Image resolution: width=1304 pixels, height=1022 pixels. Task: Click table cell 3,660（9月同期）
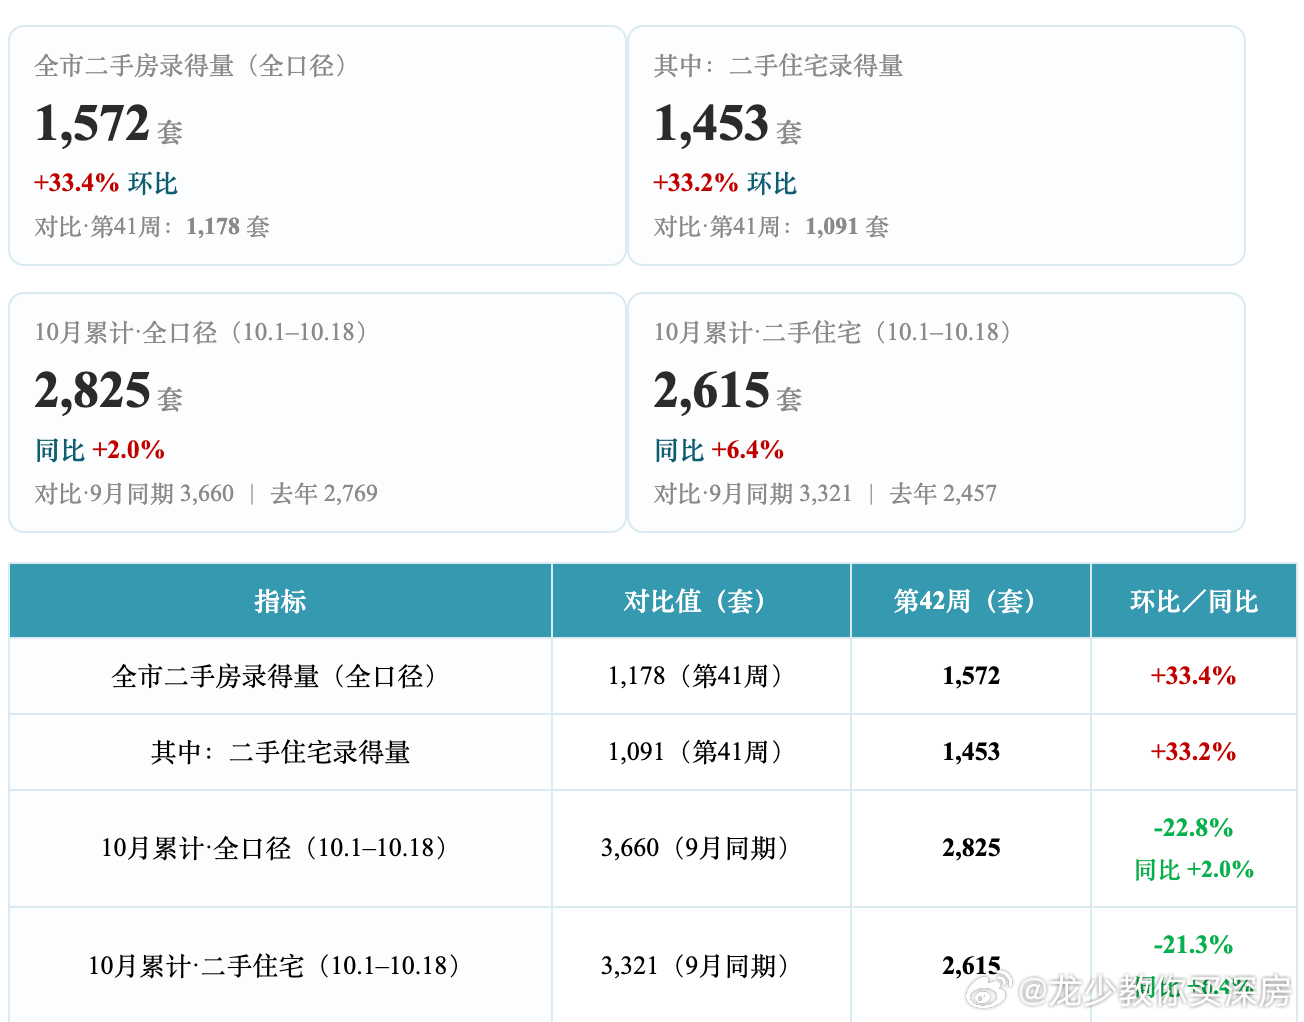(701, 848)
